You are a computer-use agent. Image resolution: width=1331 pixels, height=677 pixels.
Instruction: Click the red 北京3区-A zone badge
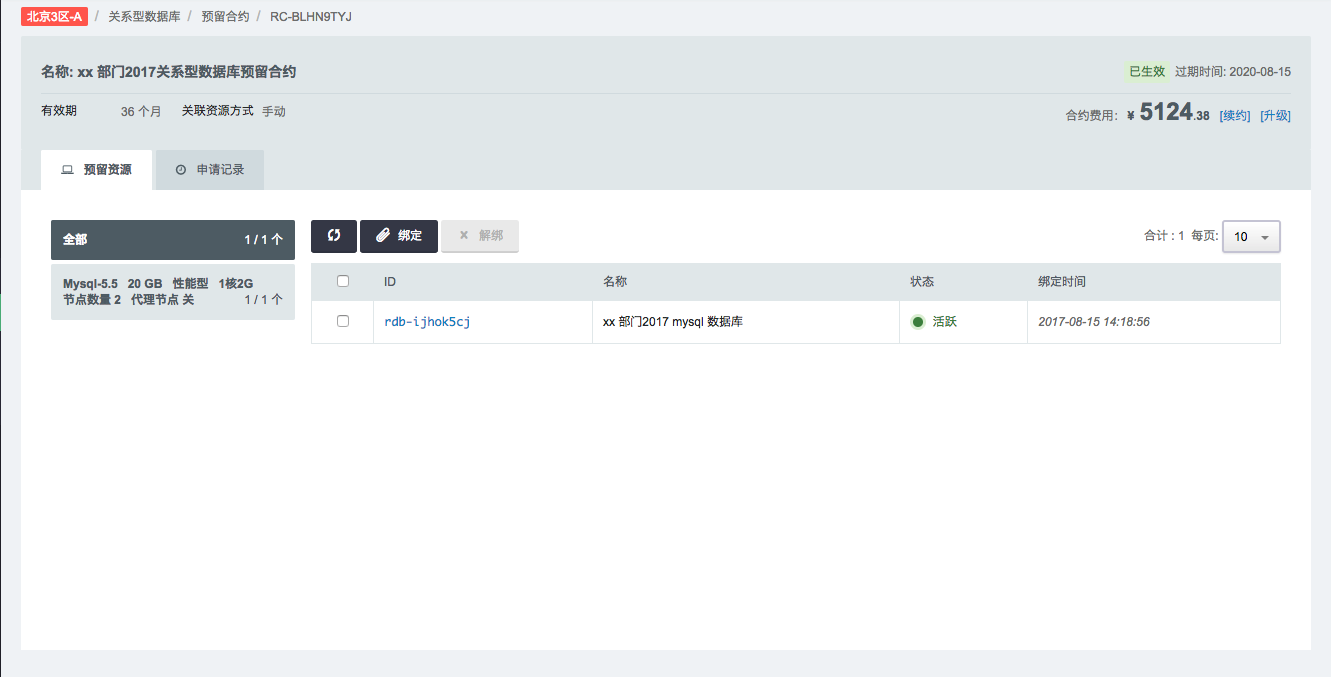(54, 17)
